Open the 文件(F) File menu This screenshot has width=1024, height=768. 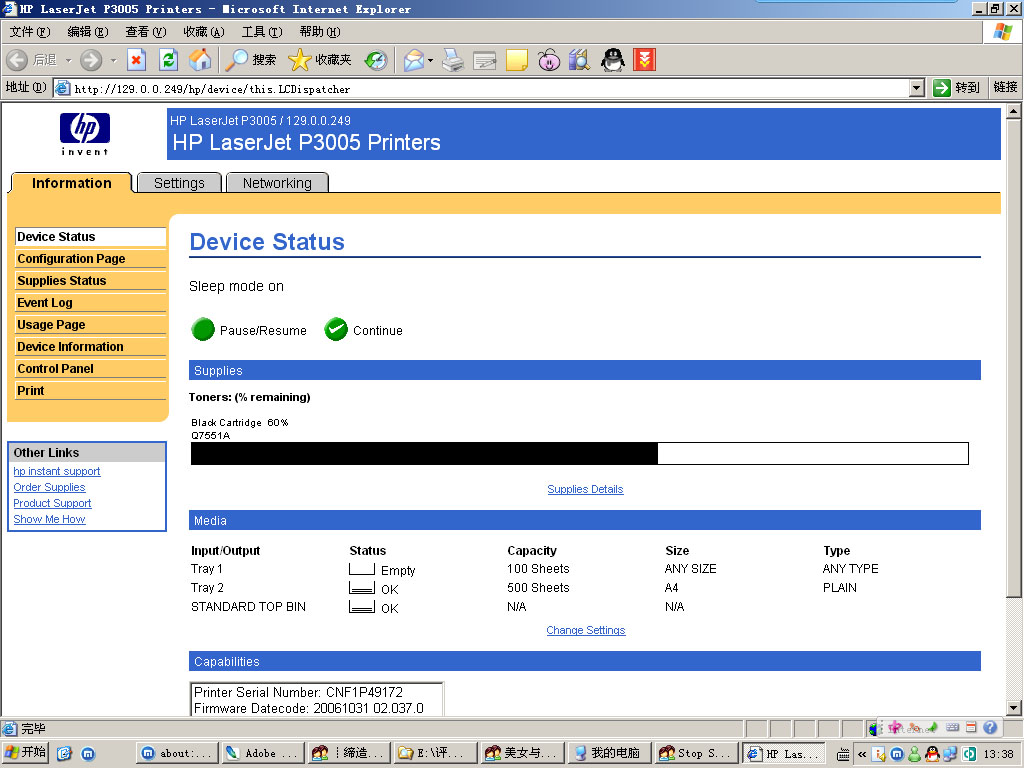click(x=29, y=32)
